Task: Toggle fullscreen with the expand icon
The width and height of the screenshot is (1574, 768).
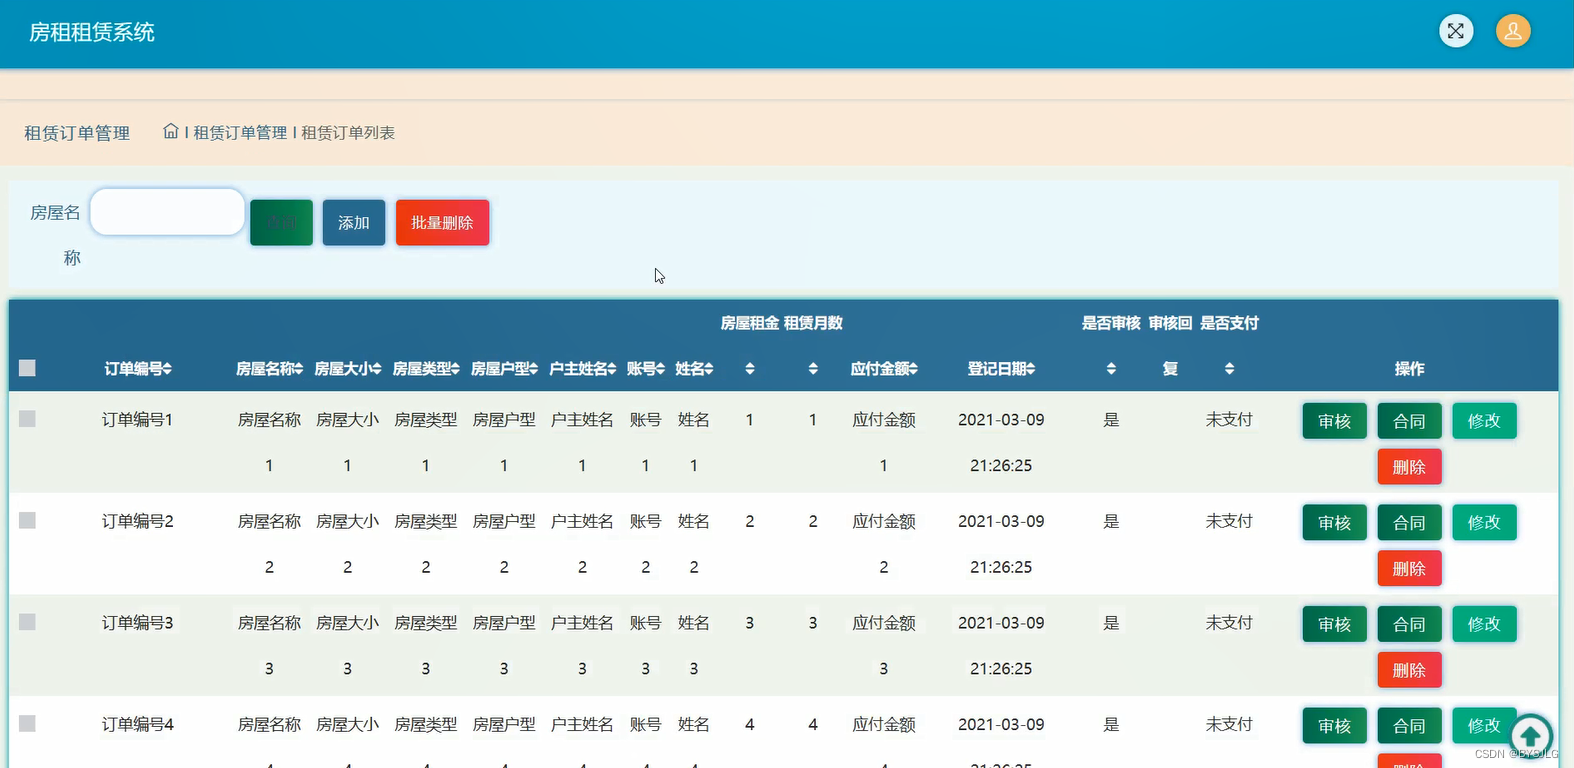Action: coord(1456,31)
